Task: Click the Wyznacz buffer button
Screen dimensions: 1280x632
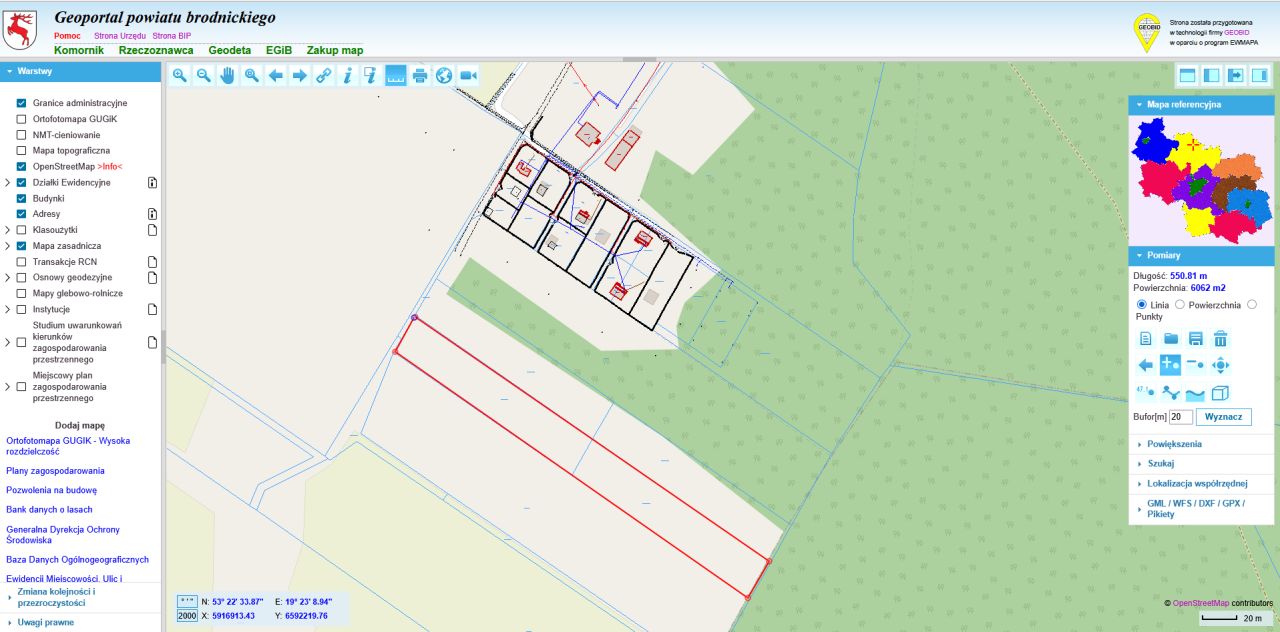Action: (1223, 417)
